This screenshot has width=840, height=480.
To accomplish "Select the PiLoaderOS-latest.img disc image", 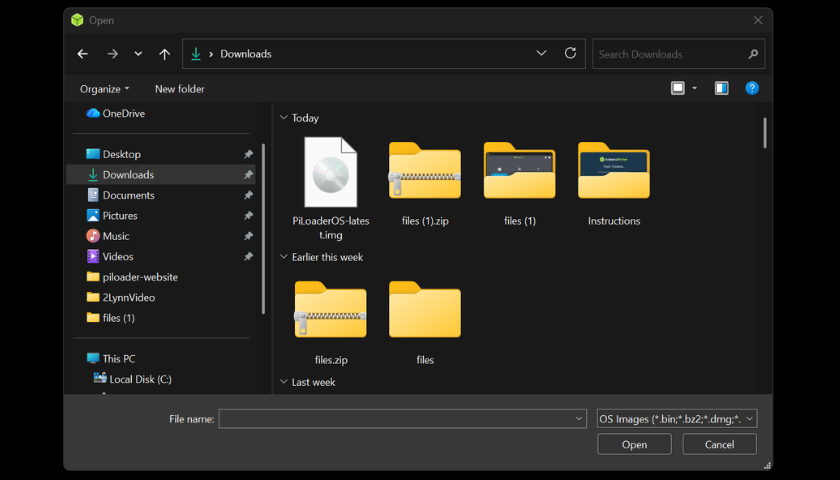I will pos(331,188).
